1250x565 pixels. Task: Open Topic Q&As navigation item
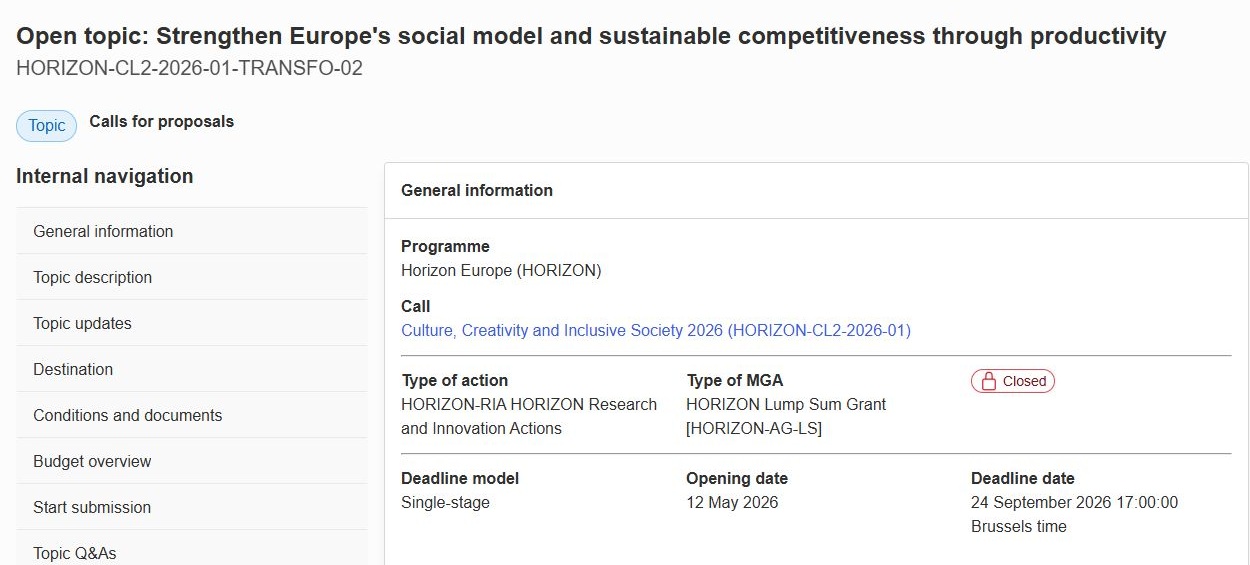192,550
